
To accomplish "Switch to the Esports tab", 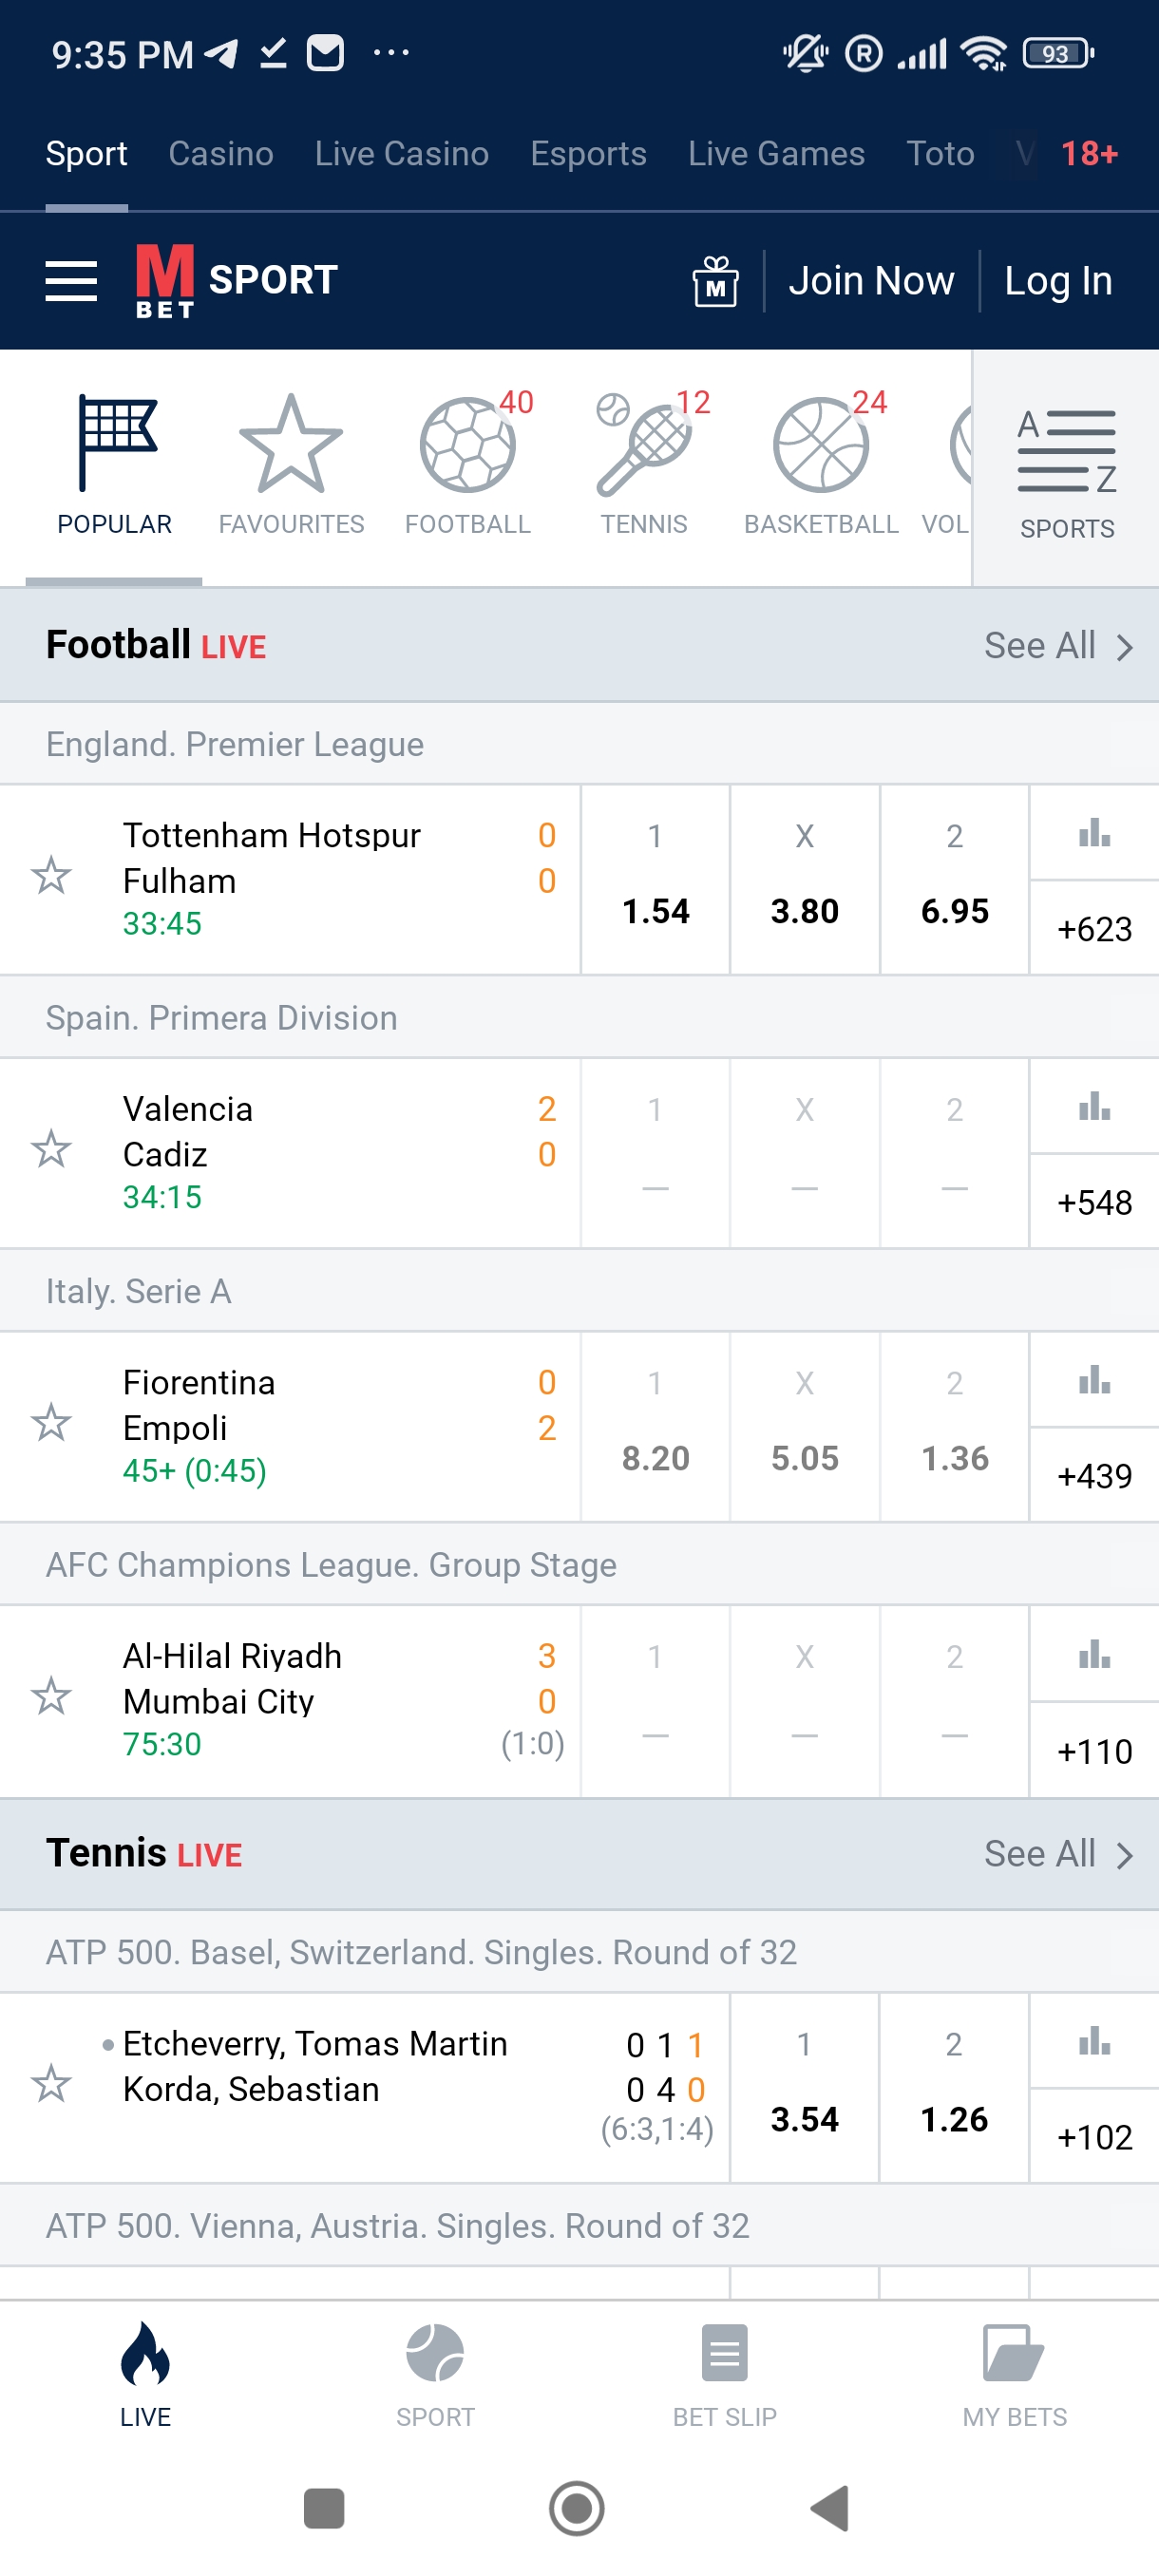I will click(588, 154).
